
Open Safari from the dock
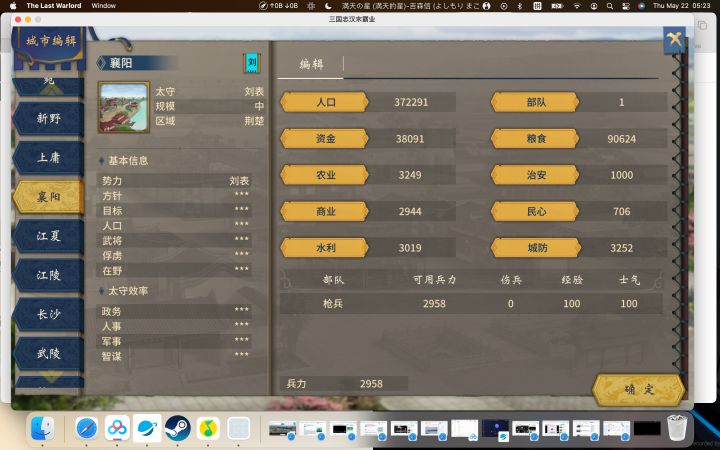(x=87, y=428)
